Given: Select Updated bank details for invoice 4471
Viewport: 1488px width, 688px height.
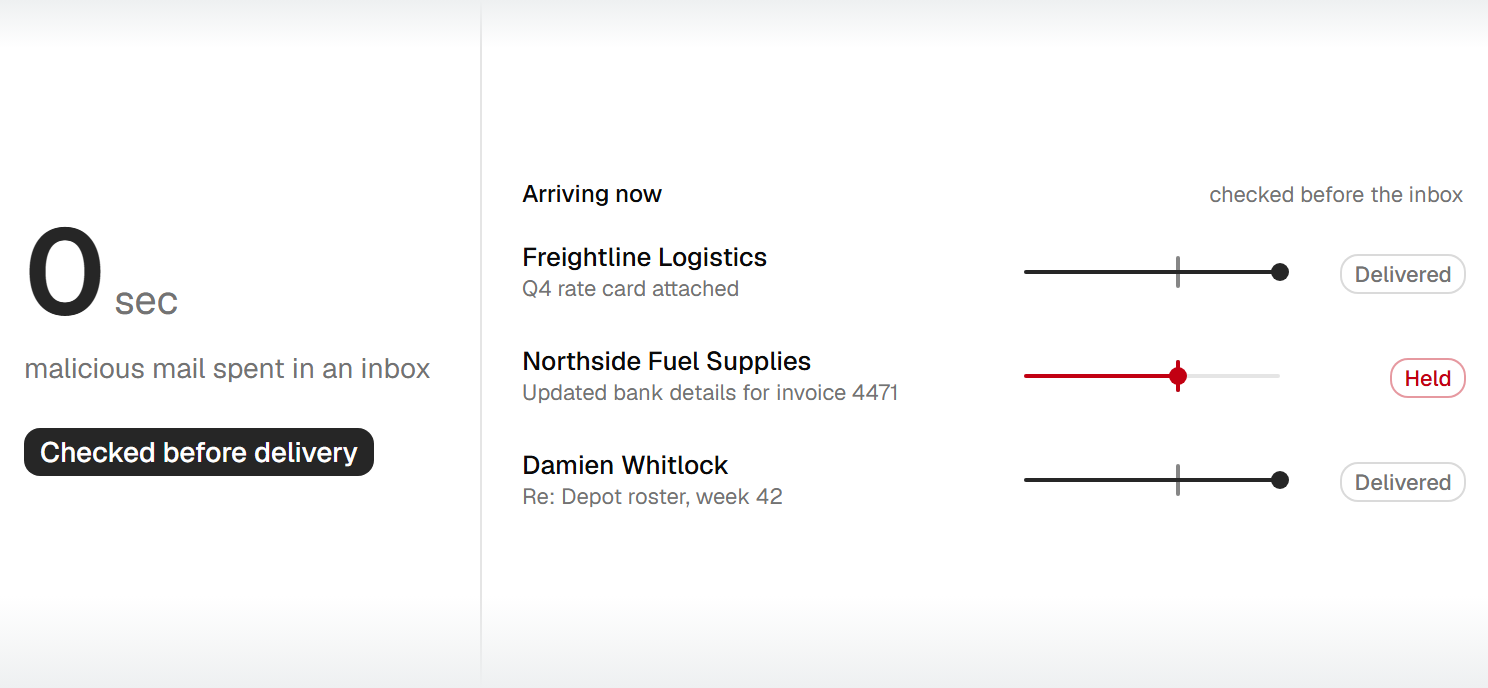Looking at the screenshot, I should [x=710, y=393].
